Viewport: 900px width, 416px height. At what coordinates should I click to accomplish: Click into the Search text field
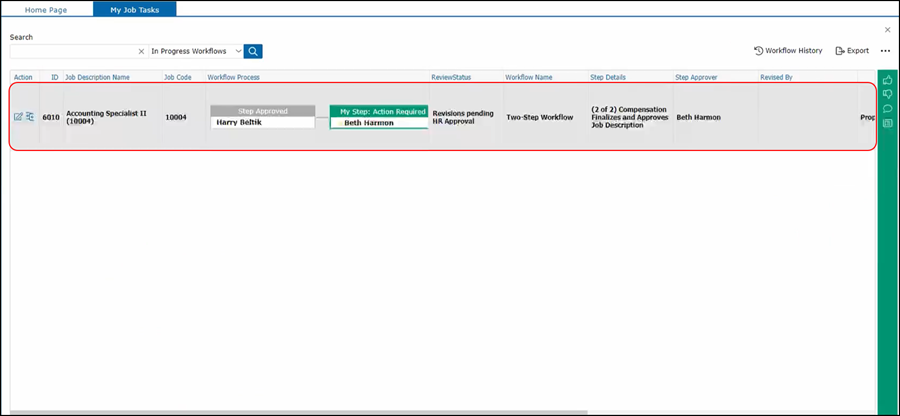point(72,51)
